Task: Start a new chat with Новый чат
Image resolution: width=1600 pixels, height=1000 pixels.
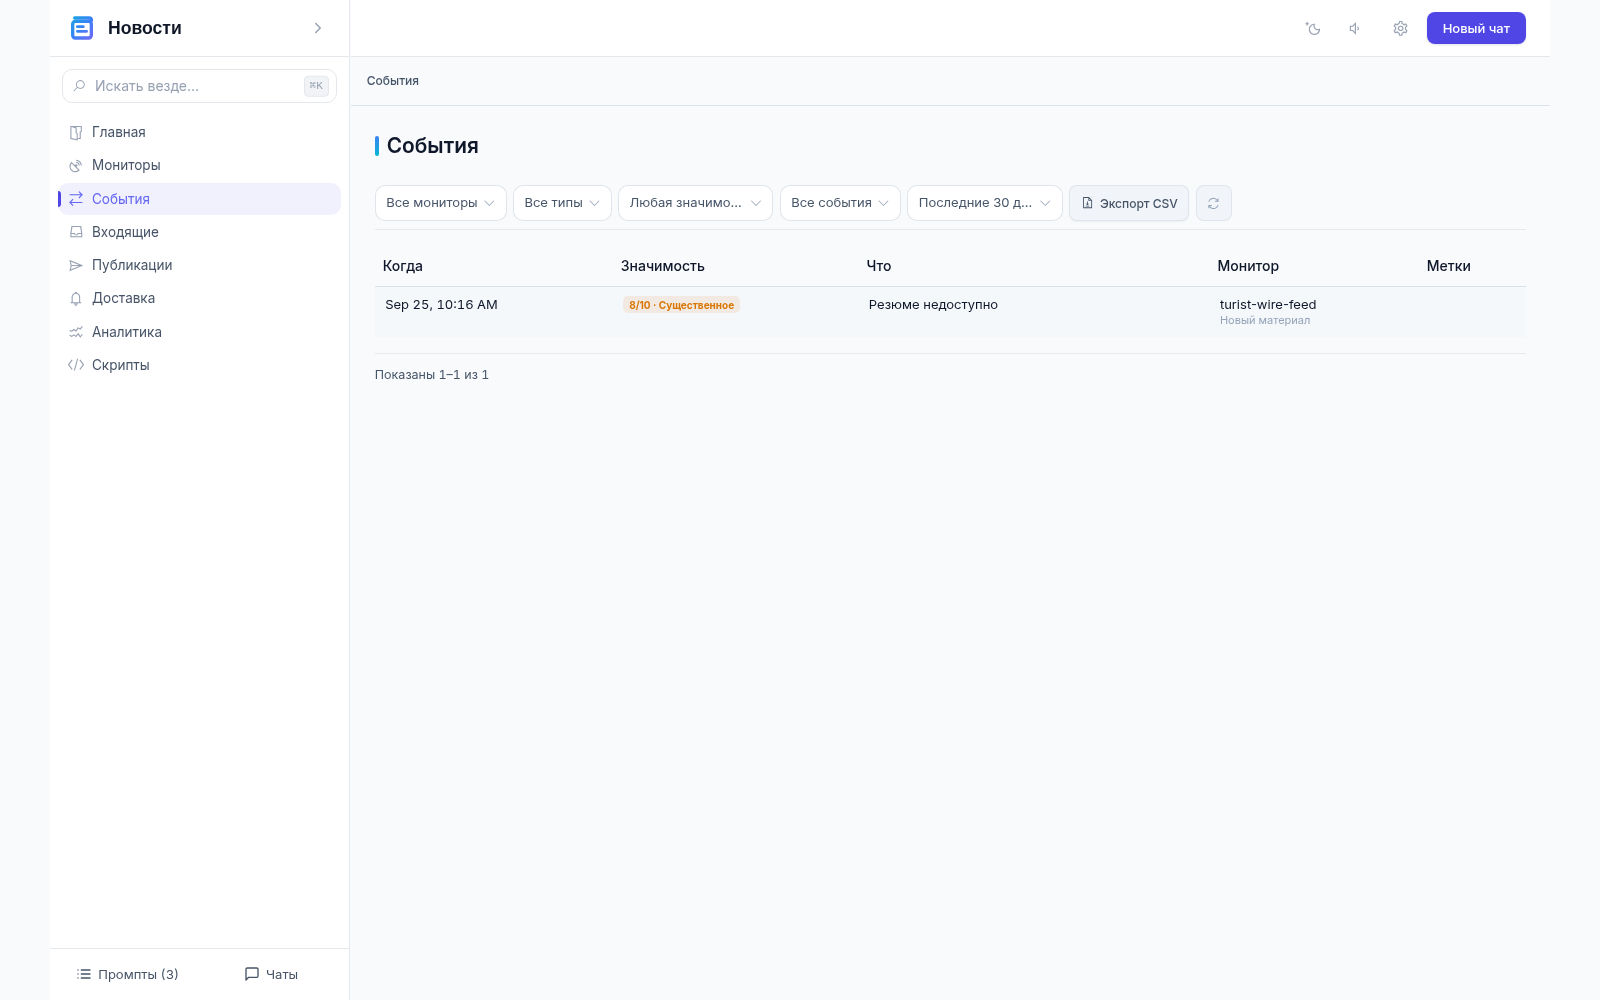Action: pos(1476,28)
